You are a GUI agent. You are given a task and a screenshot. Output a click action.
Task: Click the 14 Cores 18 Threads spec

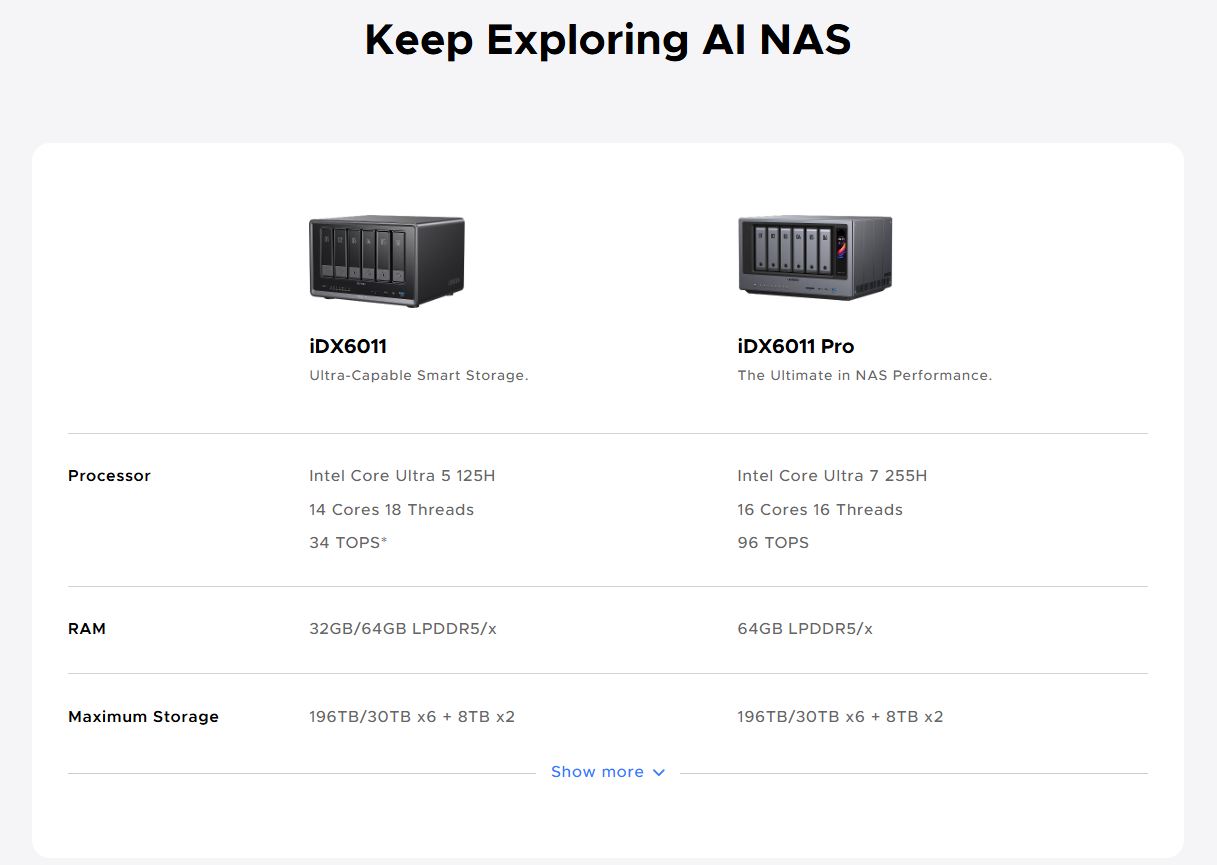coord(391,510)
